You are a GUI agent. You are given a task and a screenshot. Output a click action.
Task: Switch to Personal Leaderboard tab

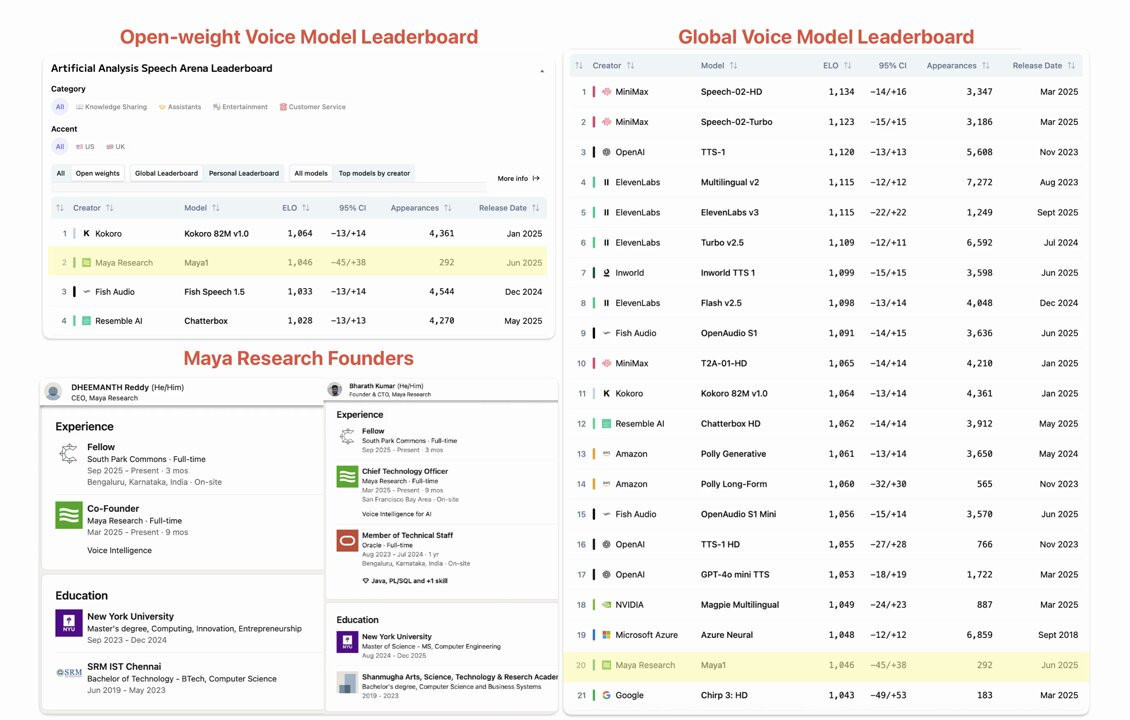[x=244, y=173]
